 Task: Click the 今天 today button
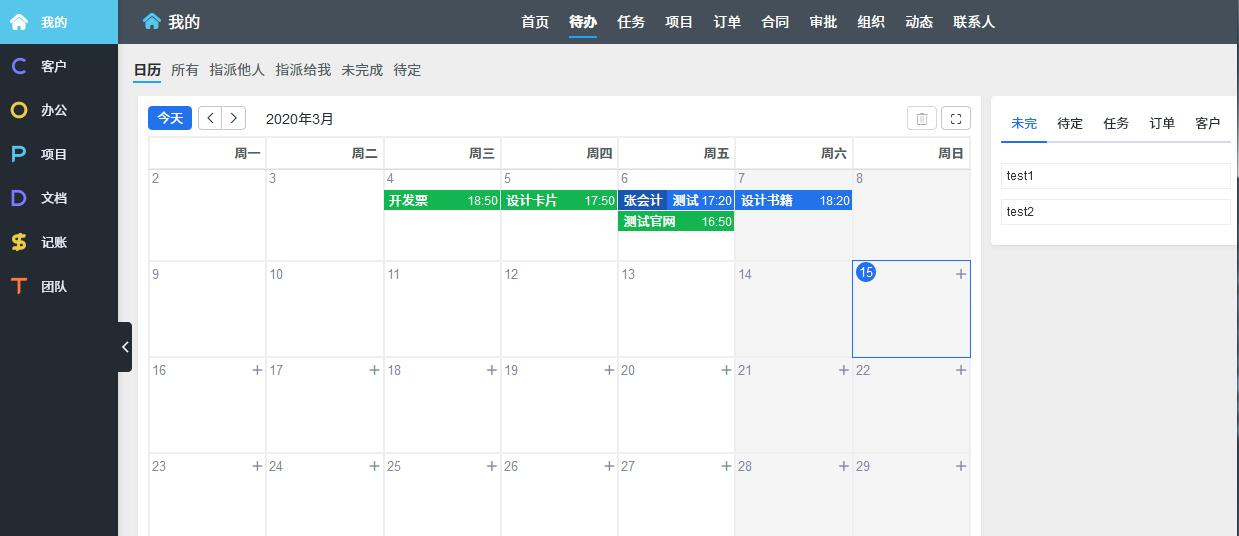click(170, 118)
